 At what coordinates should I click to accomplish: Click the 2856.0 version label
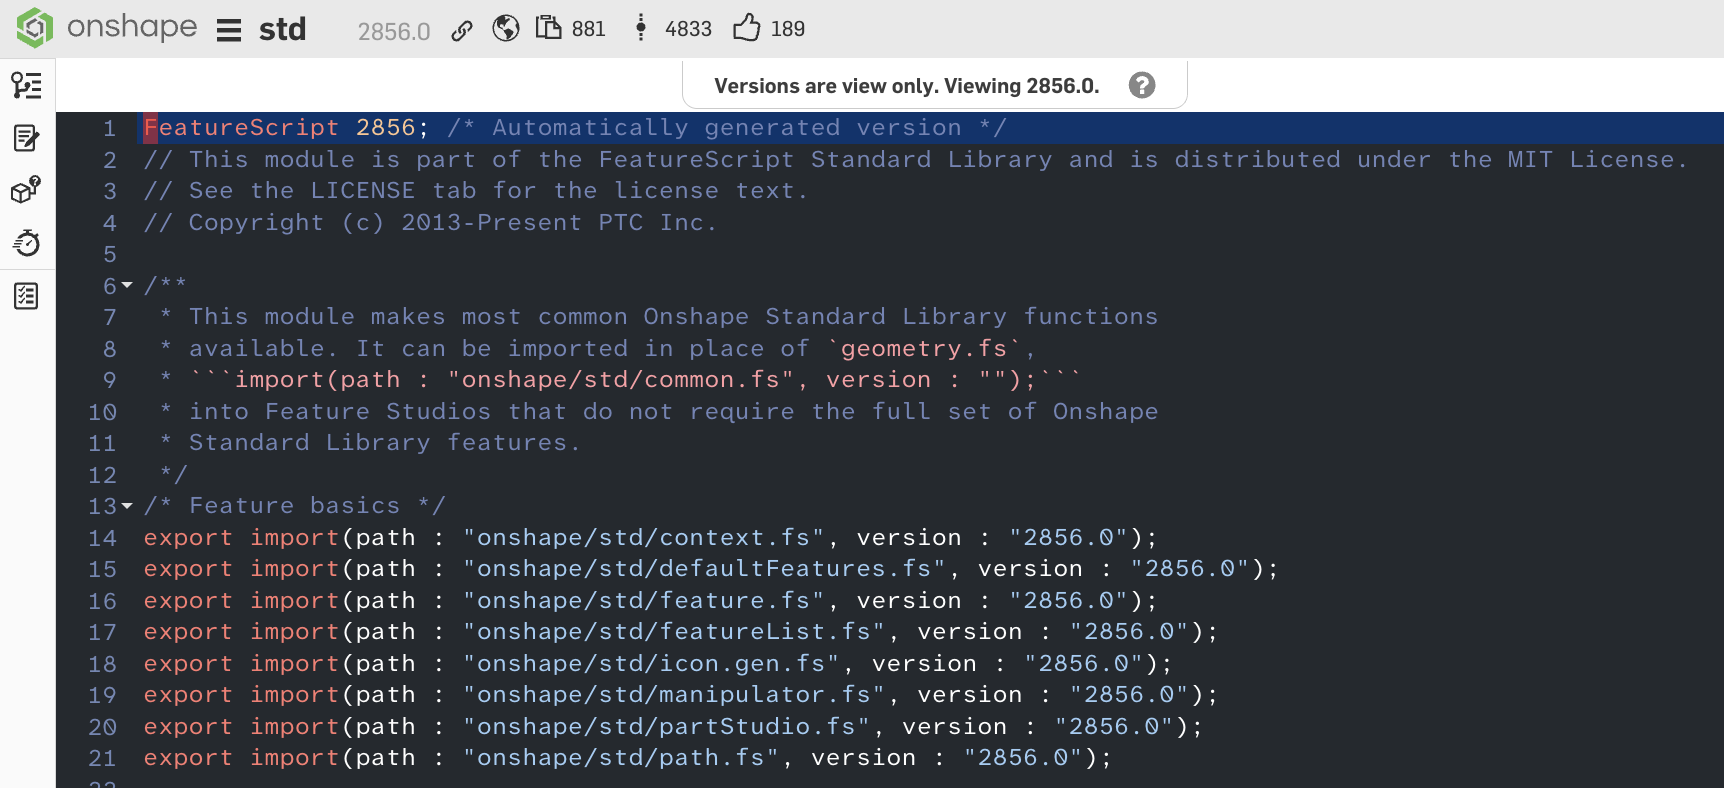tap(394, 32)
